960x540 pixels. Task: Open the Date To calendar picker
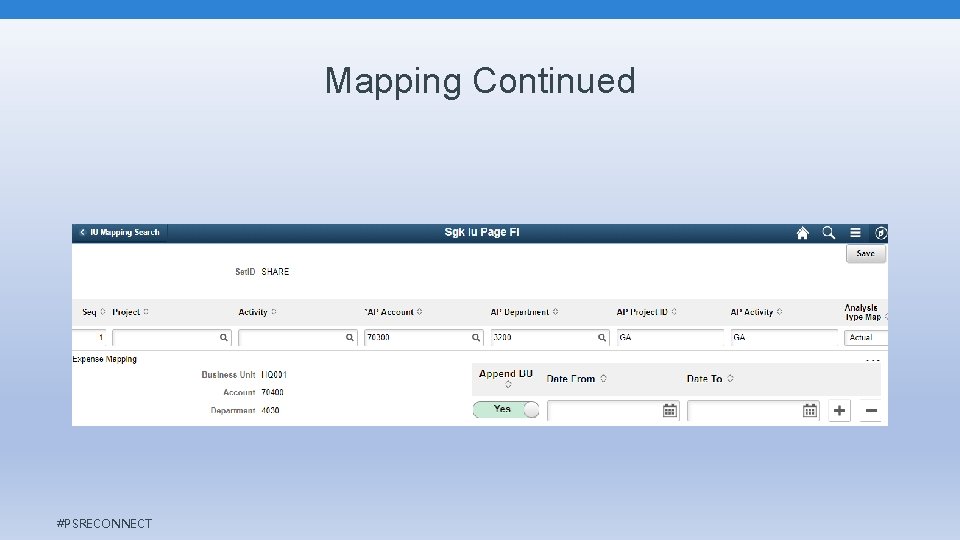pos(810,410)
